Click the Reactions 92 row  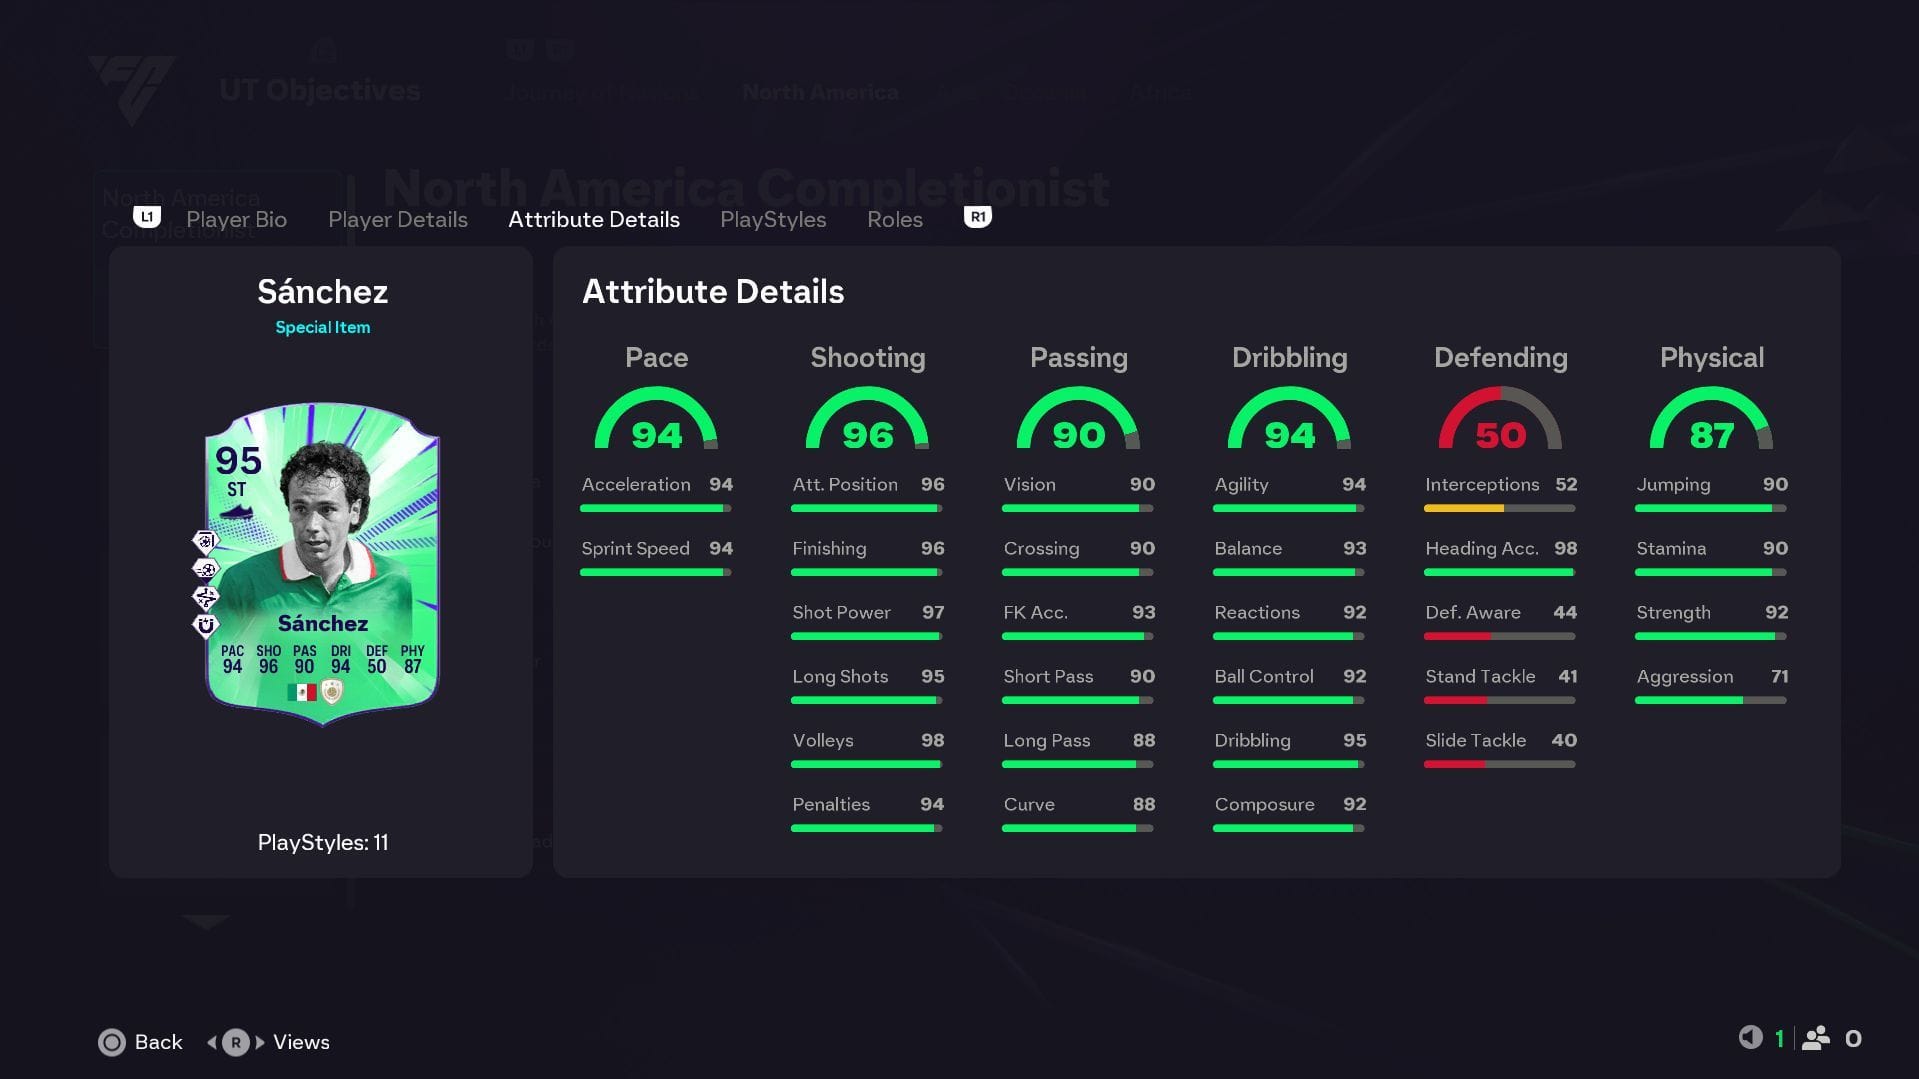1289,621
